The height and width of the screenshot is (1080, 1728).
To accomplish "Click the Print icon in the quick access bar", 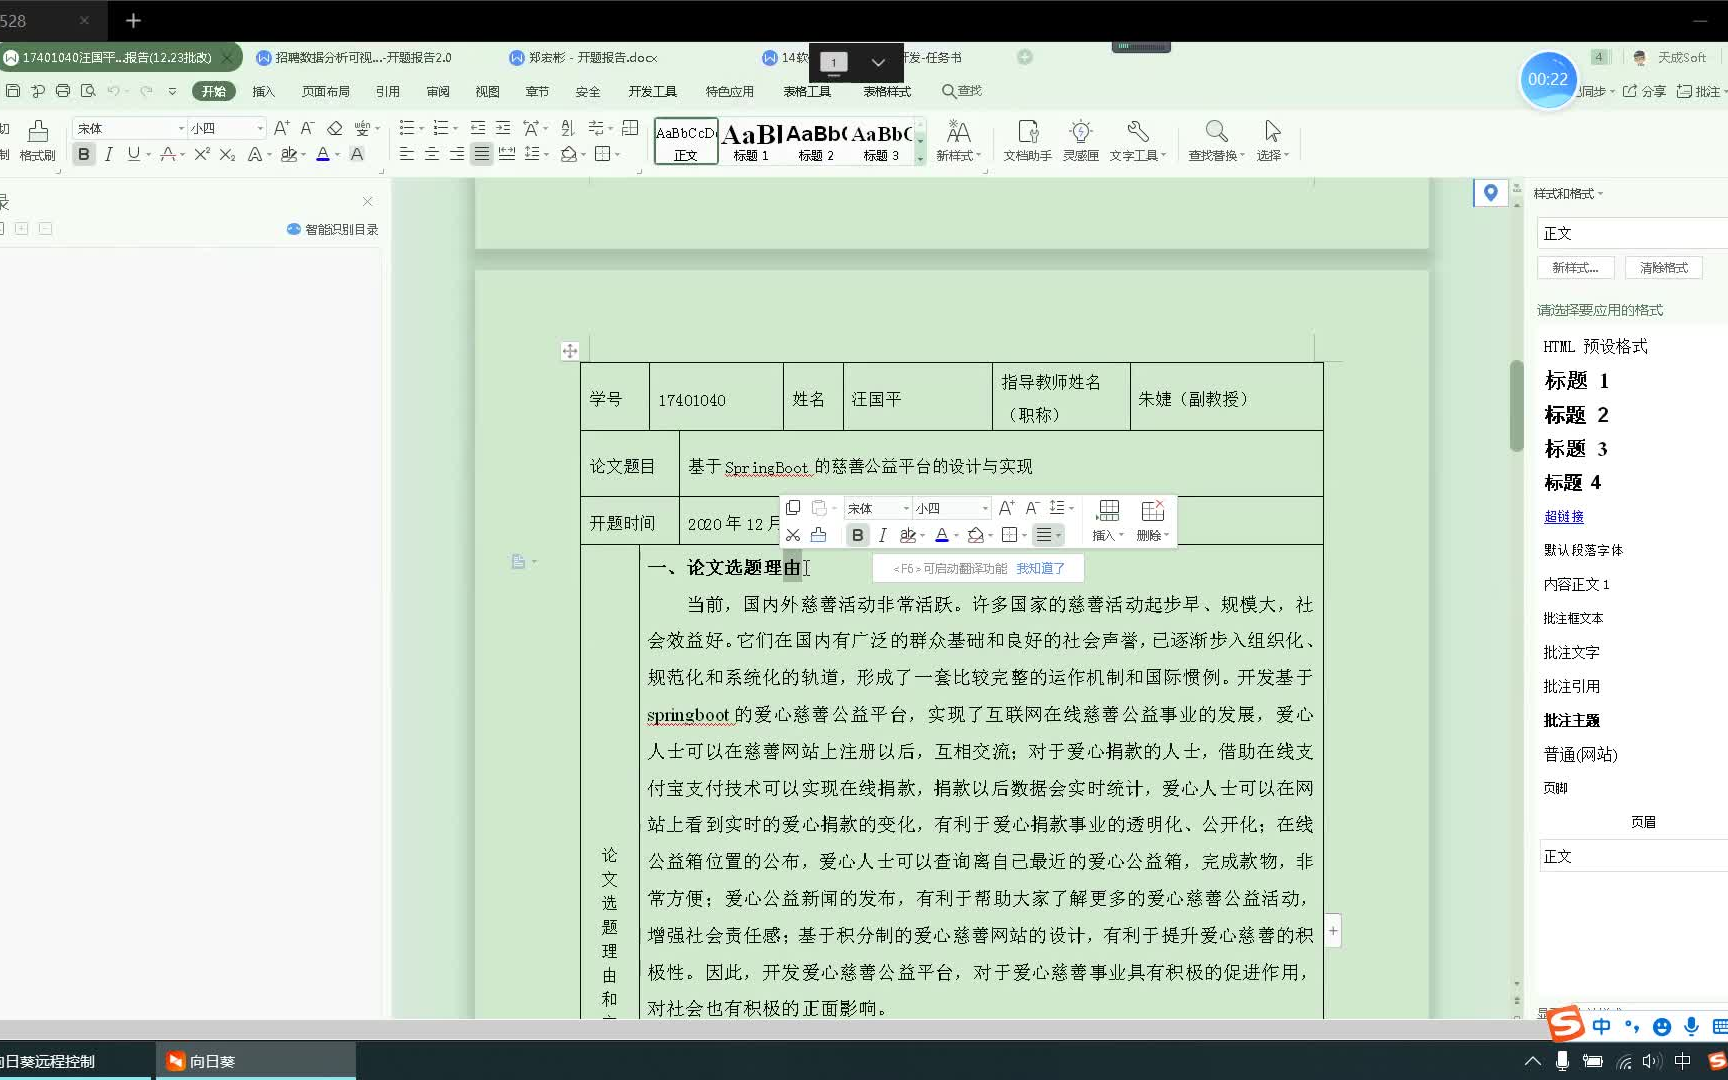I will coord(63,91).
